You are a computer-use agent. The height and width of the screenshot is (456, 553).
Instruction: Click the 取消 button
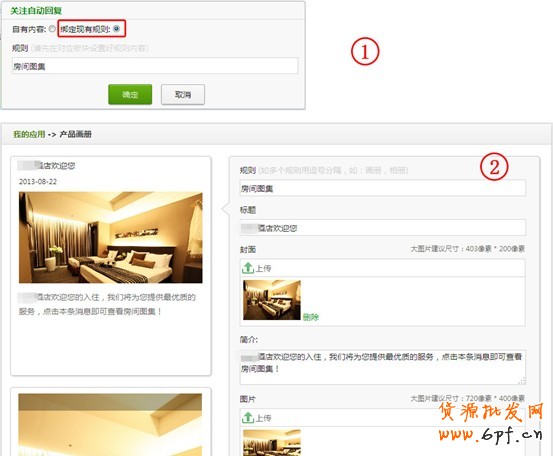(x=183, y=94)
